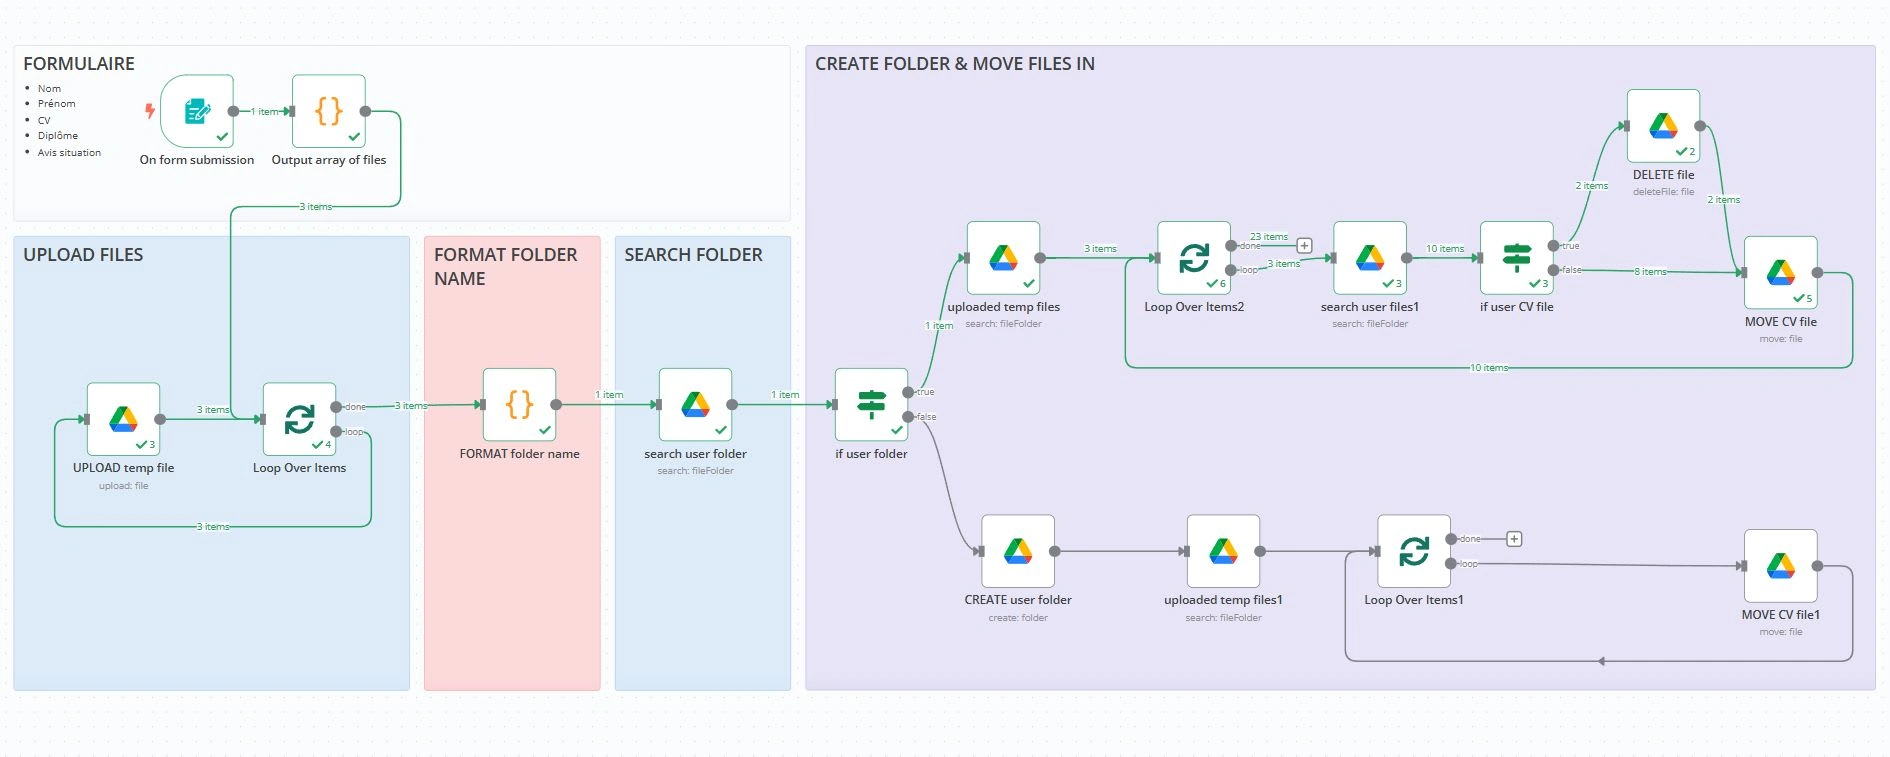Click the red trigger bolt icon
The height and width of the screenshot is (757, 1890).
[150, 111]
